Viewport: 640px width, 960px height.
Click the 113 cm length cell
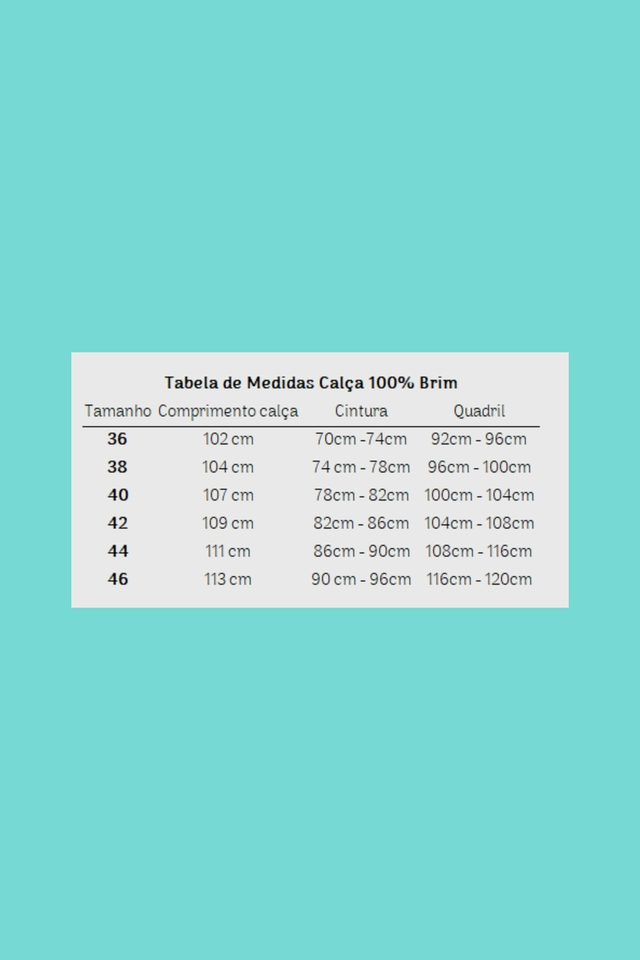click(228, 579)
